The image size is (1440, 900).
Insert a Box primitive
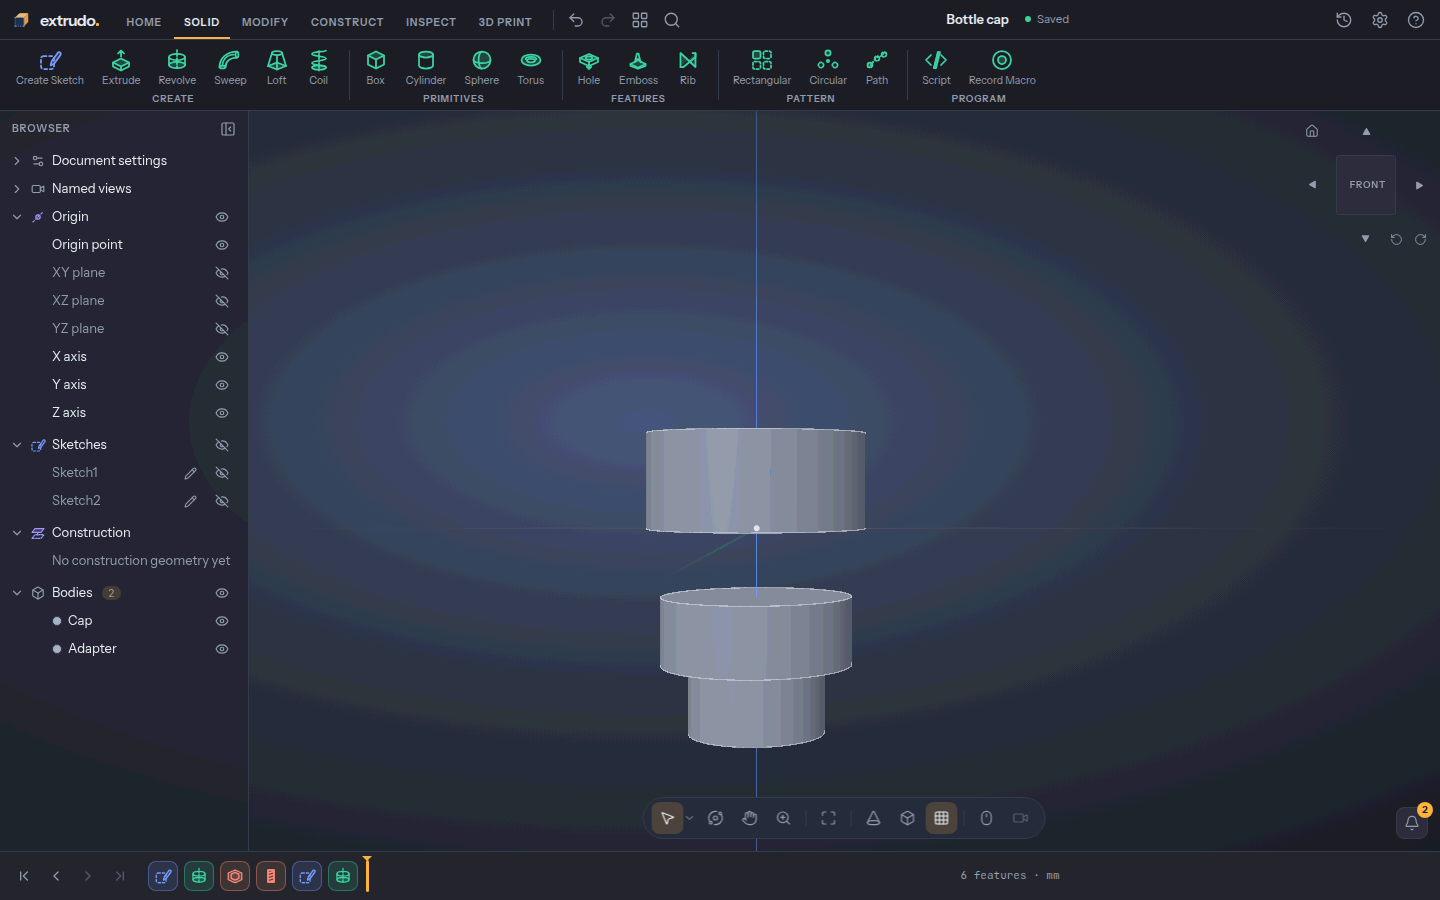tap(376, 68)
